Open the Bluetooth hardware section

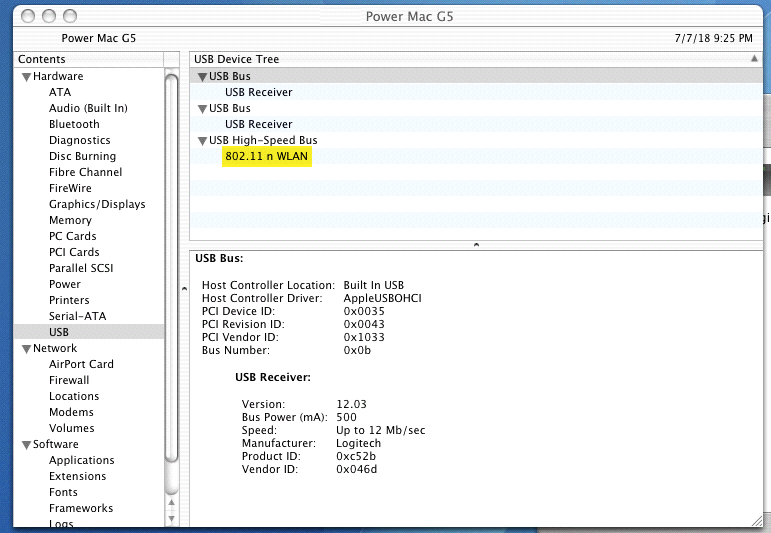point(74,124)
